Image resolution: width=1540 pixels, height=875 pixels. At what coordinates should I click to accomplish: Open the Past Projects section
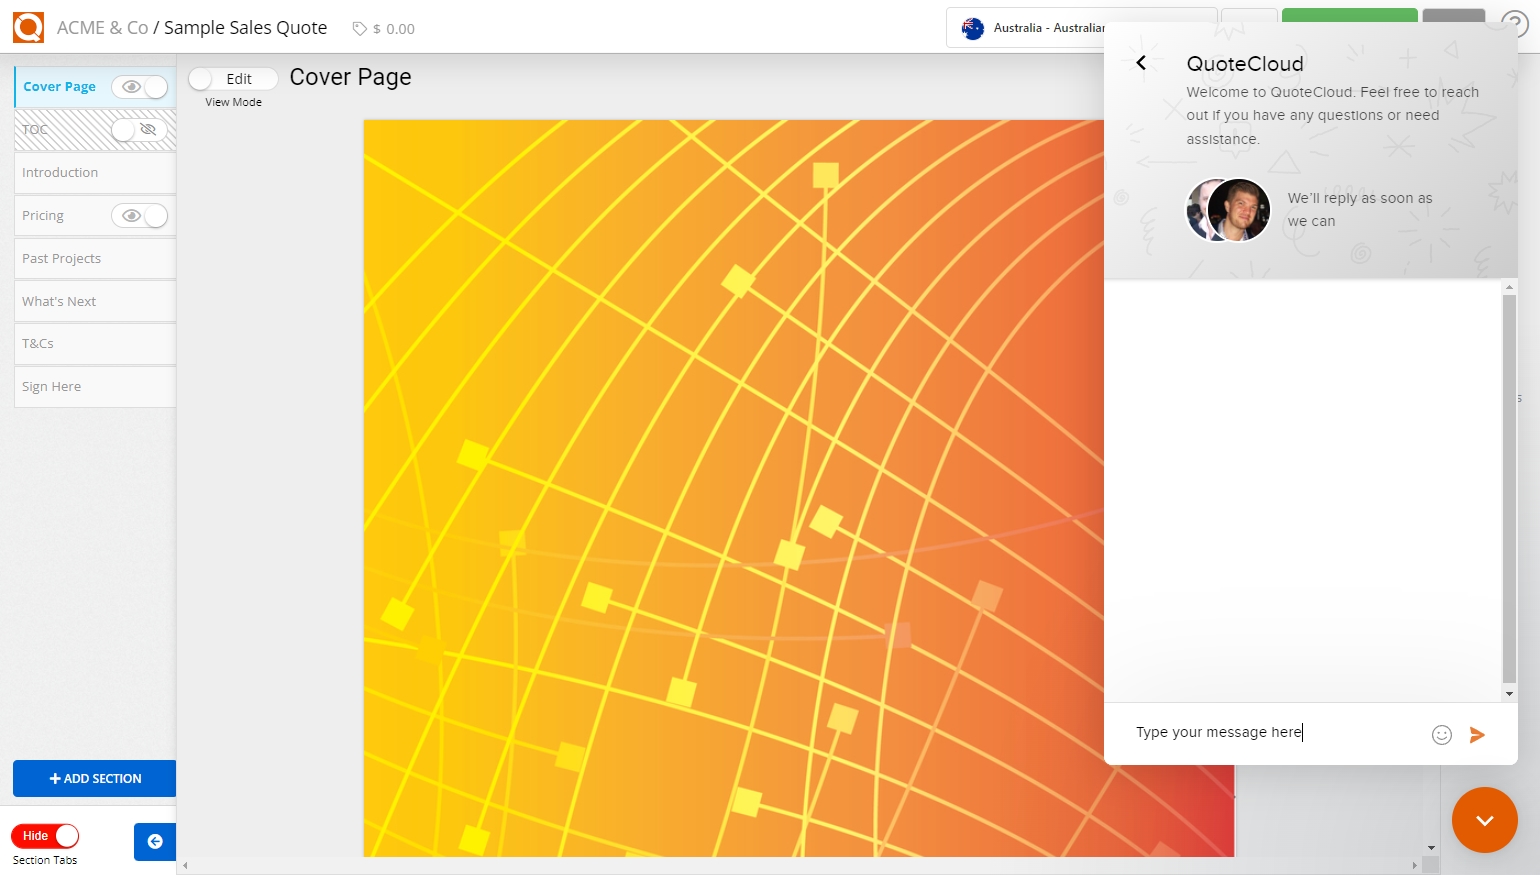62,259
